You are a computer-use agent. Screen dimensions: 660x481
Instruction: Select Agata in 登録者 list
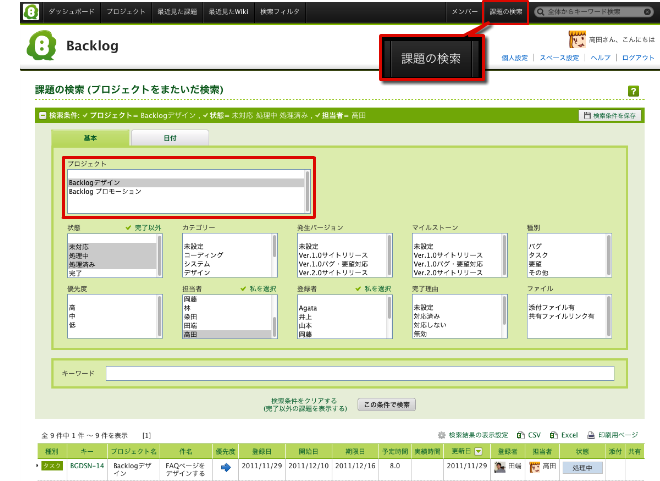click(342, 308)
